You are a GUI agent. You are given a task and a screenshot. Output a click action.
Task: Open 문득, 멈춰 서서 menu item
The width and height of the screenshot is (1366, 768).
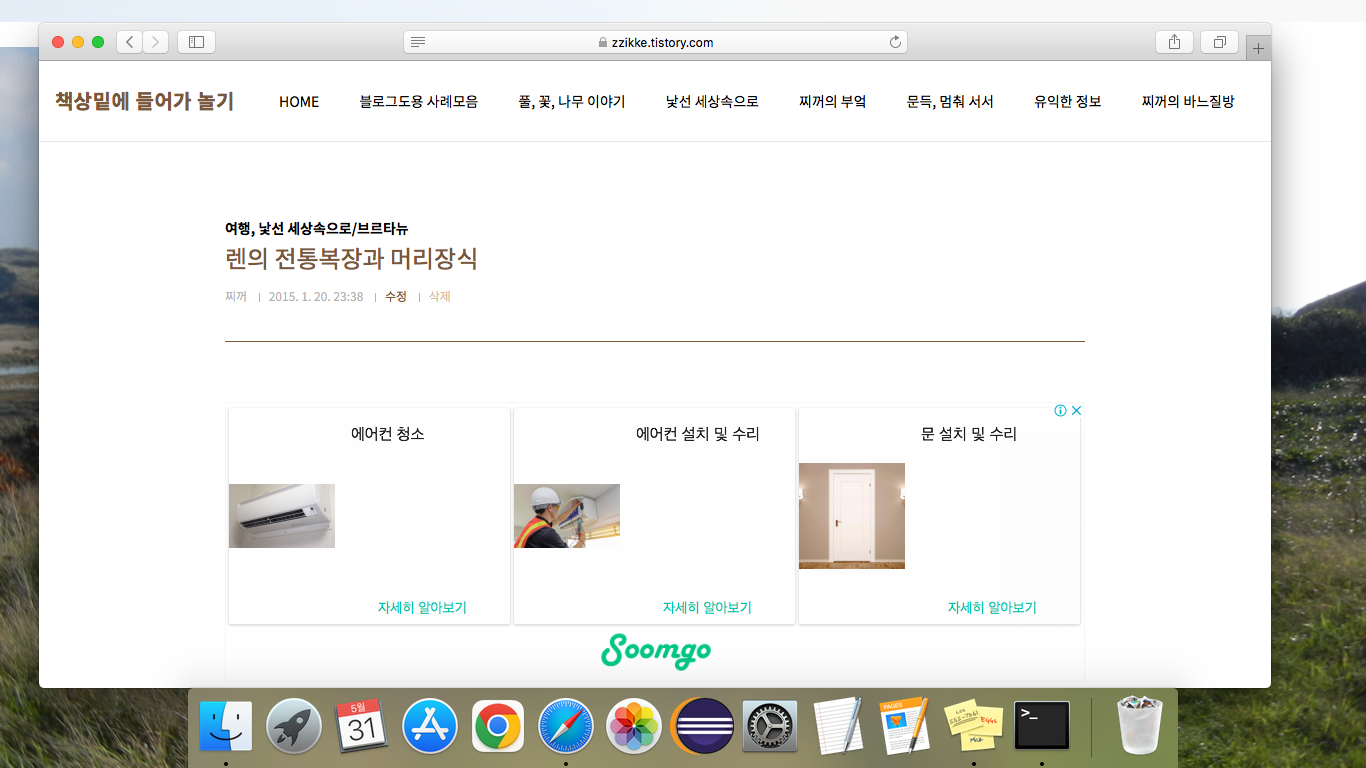point(950,101)
